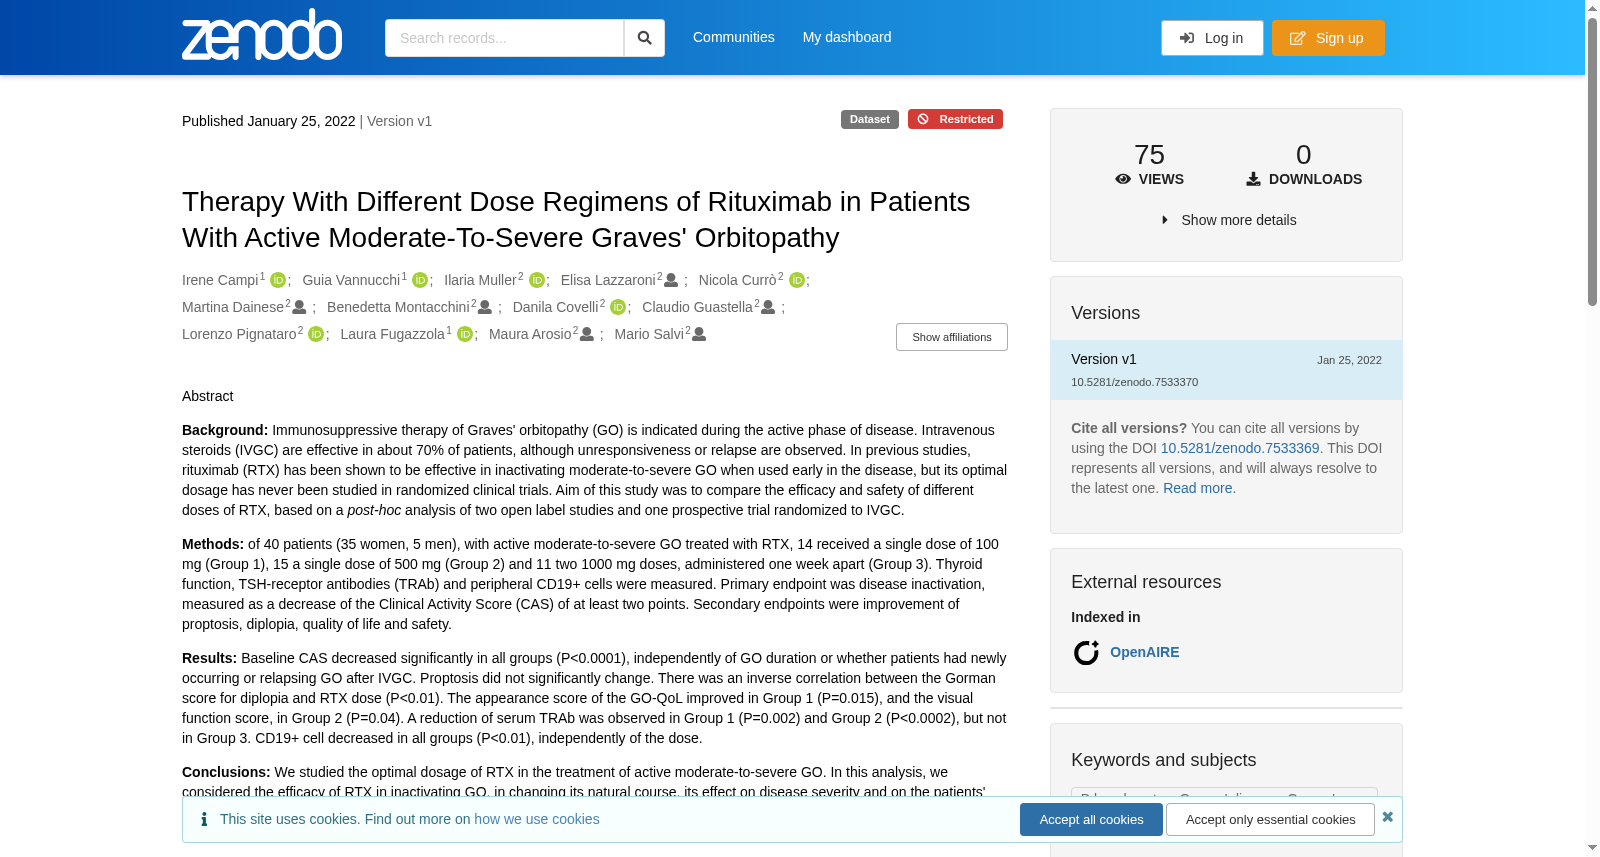
Task: Click the 'Jan 25, 2022' version date
Action: [1349, 360]
